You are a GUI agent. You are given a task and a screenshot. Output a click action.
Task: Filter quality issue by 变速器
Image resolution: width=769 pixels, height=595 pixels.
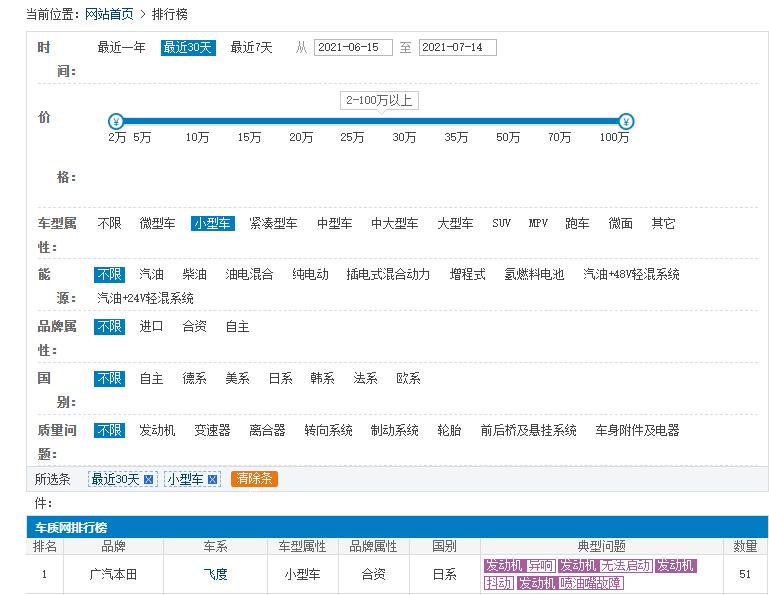tap(212, 431)
